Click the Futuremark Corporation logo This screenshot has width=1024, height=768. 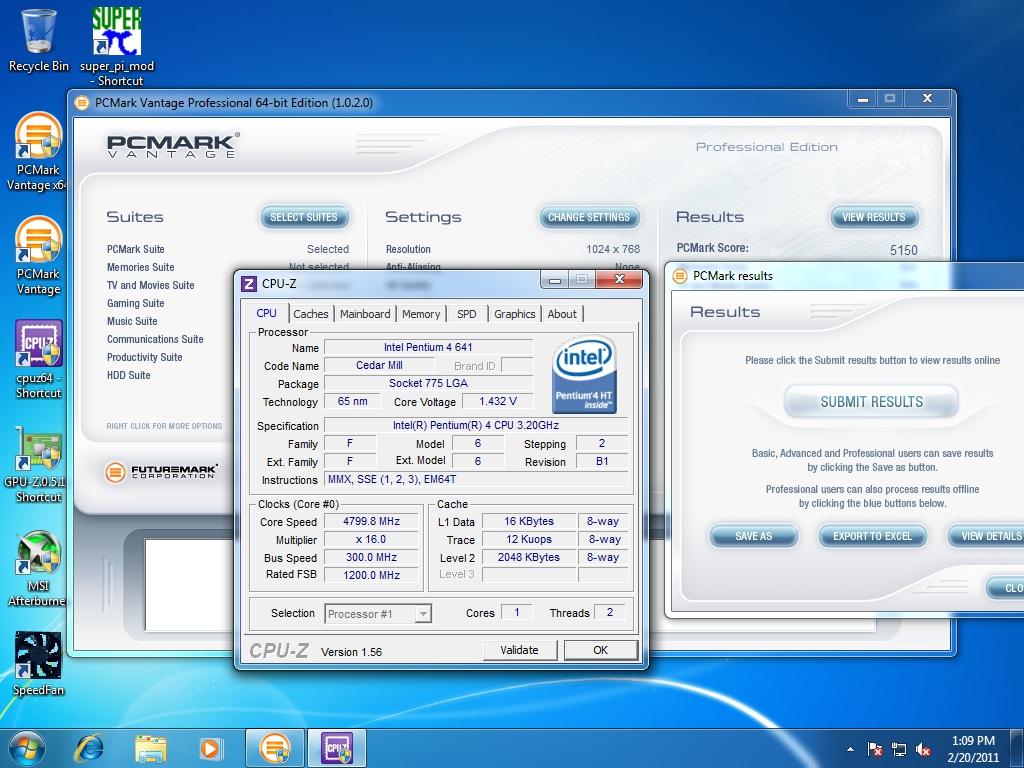point(161,471)
